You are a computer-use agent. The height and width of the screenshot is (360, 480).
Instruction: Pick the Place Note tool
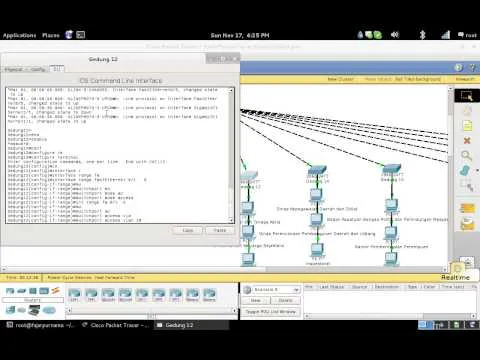tap(467, 126)
